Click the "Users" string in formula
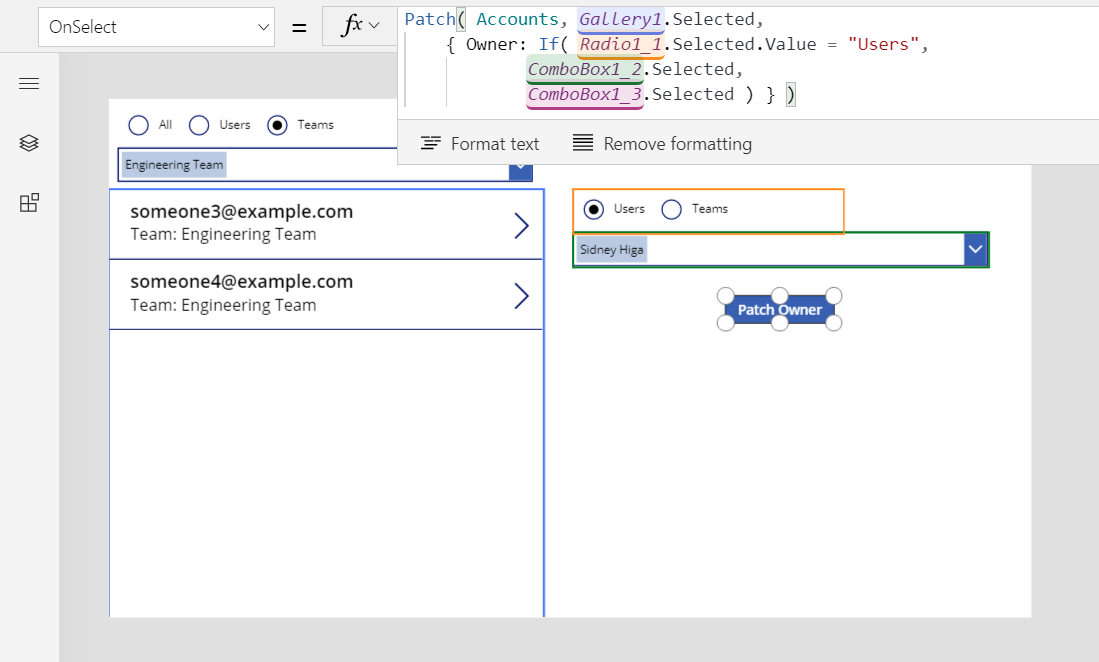Viewport: 1099px width, 662px height. (x=883, y=44)
